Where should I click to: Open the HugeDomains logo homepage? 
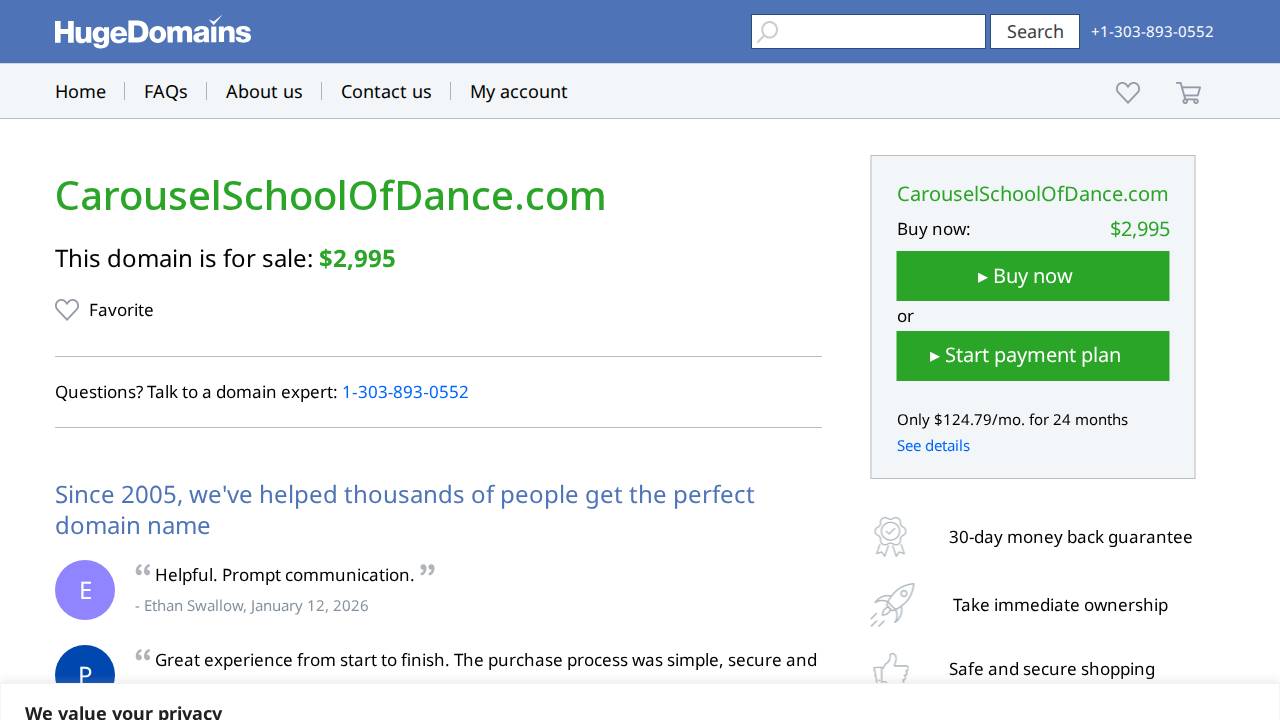tap(152, 31)
